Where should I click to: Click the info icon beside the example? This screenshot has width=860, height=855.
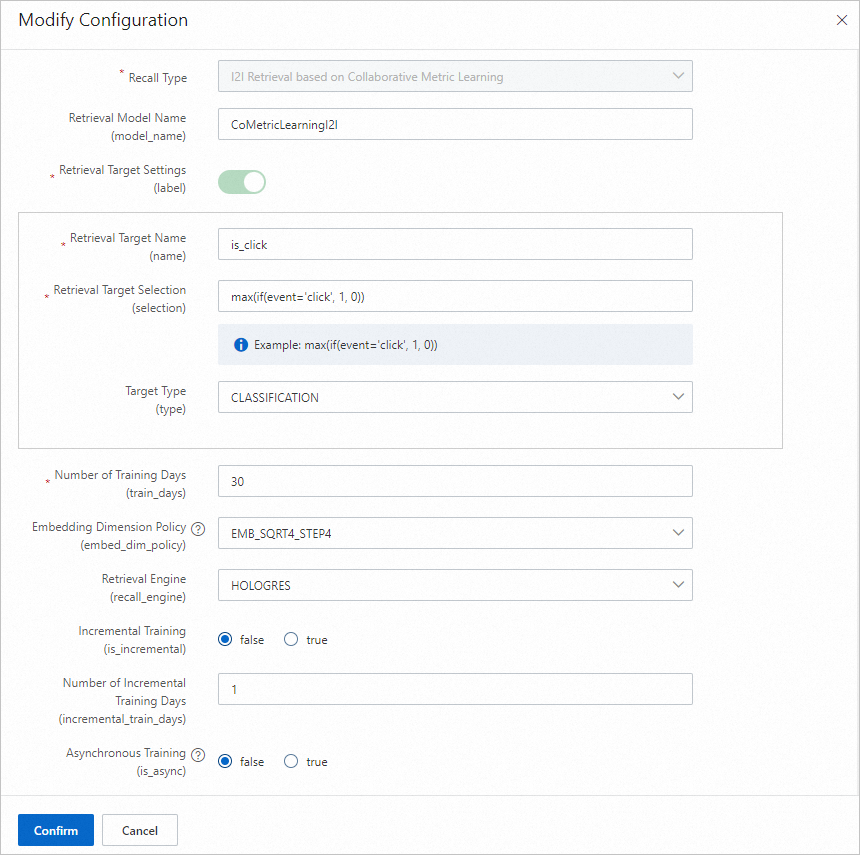point(240,345)
